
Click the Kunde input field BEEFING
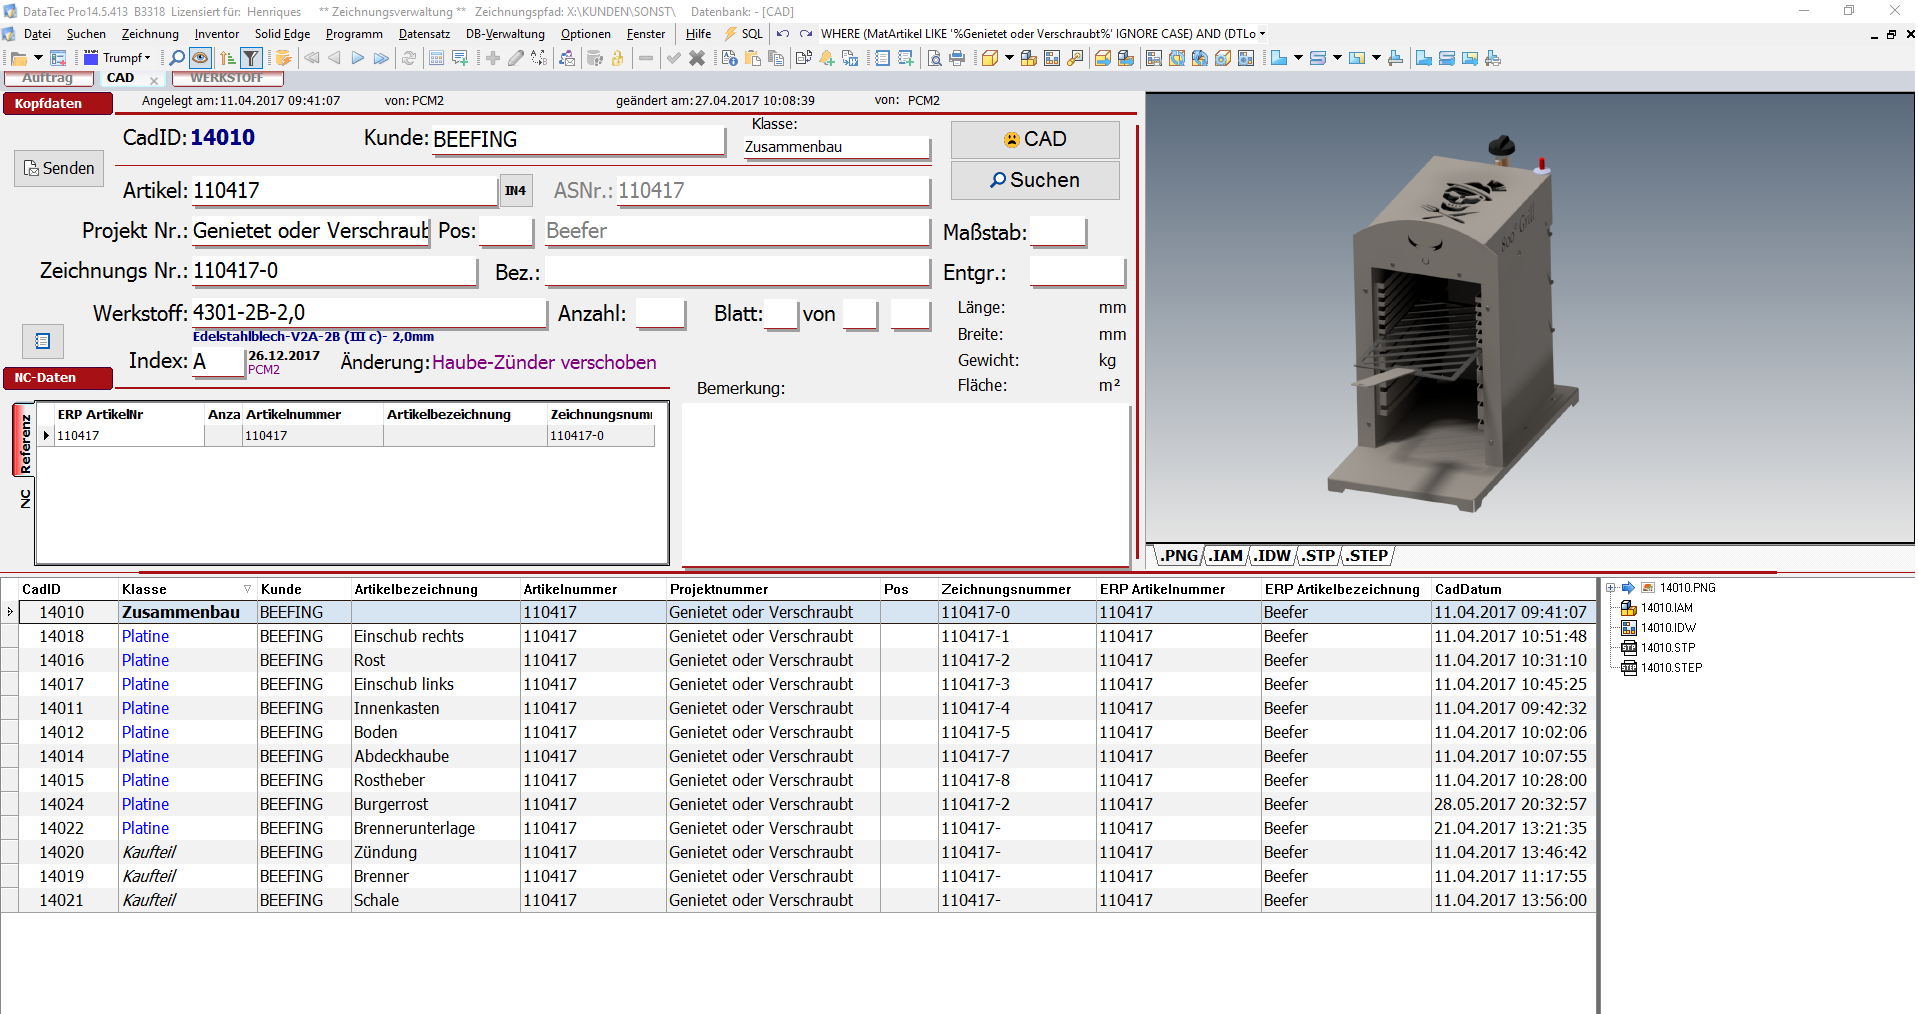[578, 139]
